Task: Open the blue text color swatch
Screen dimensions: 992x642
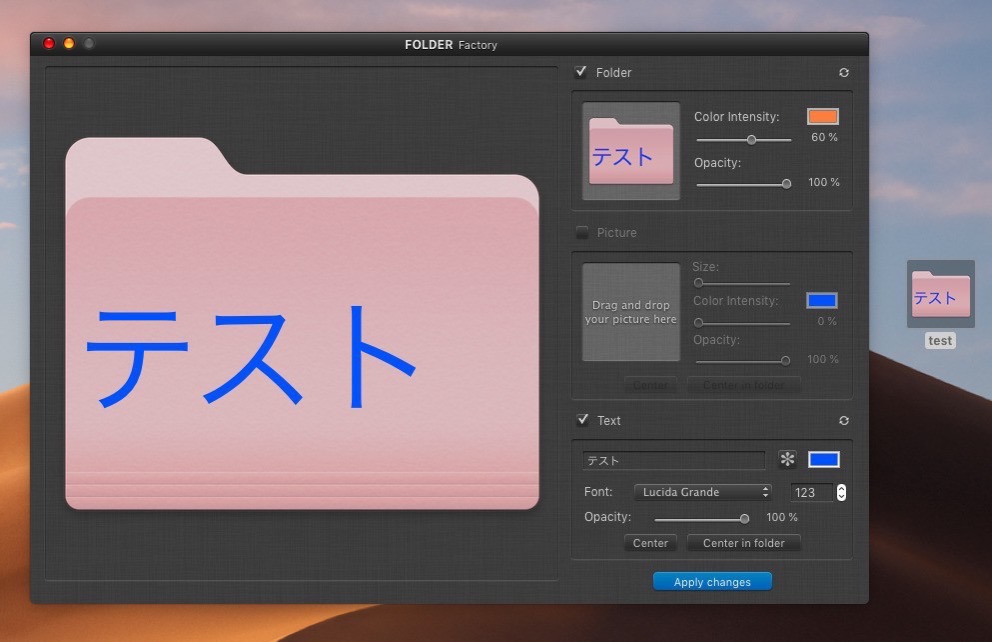Action: [823, 460]
